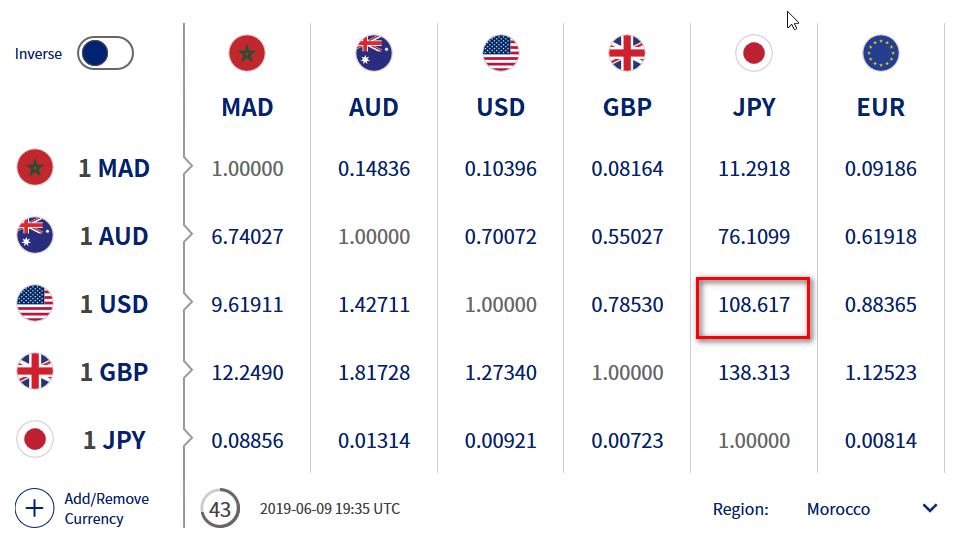Select the GBP column heading
Image resolution: width=953 pixels, height=544 pixels.
click(627, 108)
